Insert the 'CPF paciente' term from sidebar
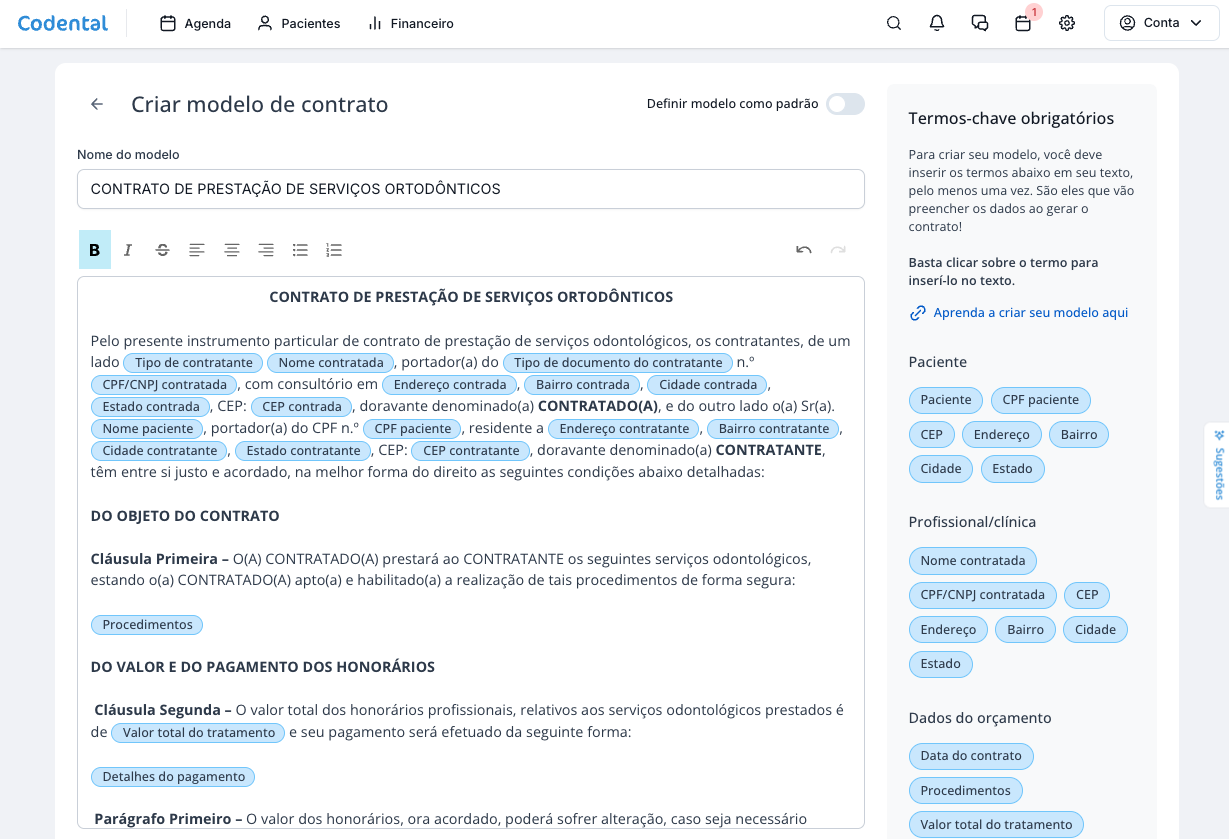 (x=1040, y=400)
